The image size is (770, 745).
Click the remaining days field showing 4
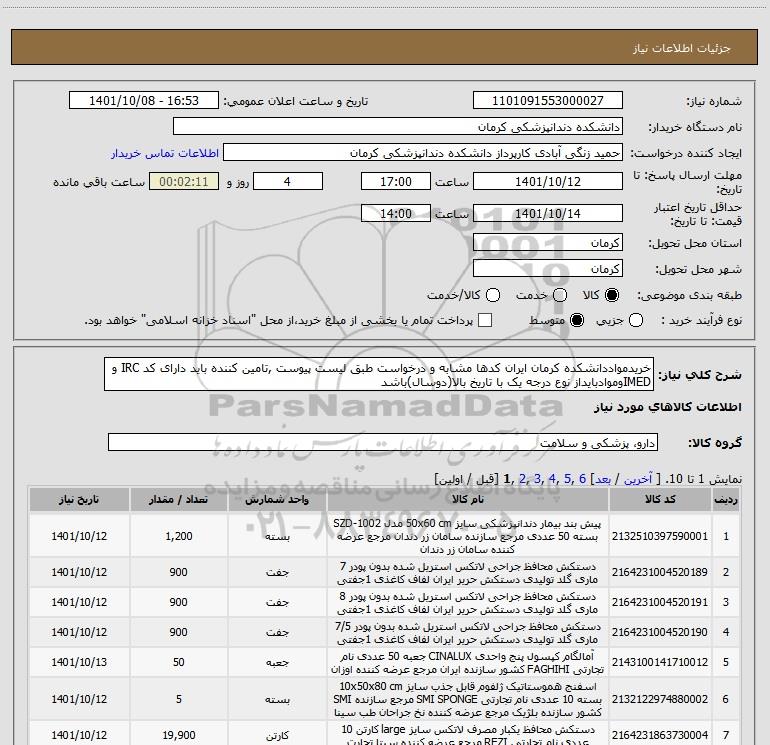pyautogui.click(x=288, y=181)
